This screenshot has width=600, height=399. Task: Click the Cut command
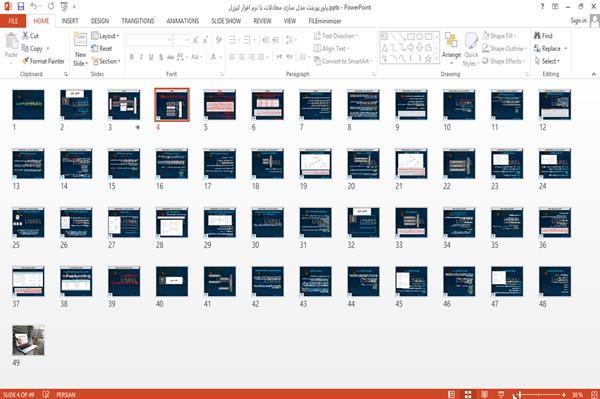[x=30, y=36]
